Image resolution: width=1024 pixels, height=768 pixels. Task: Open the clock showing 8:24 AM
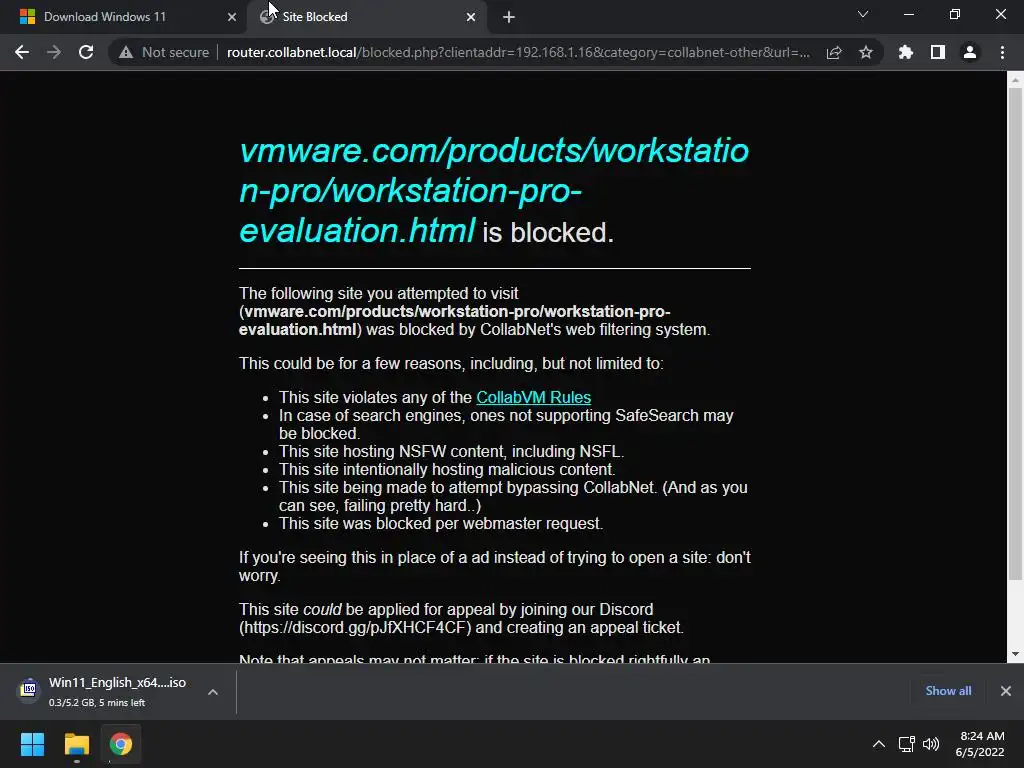980,744
